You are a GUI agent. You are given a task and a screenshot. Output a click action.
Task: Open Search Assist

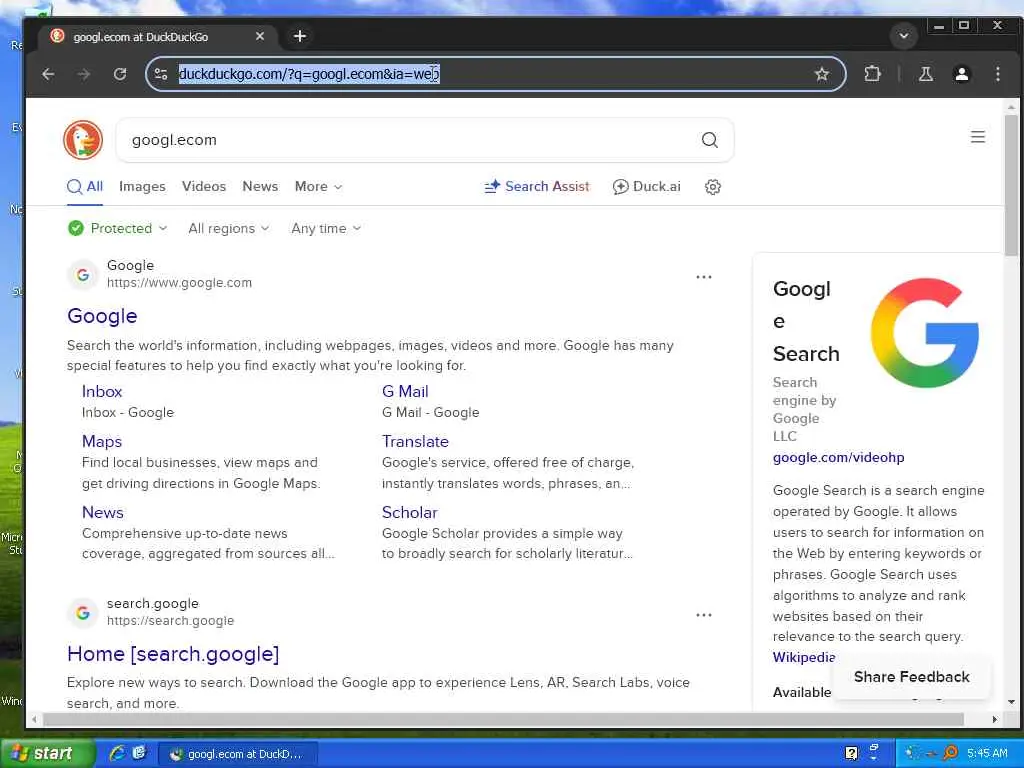(x=537, y=187)
